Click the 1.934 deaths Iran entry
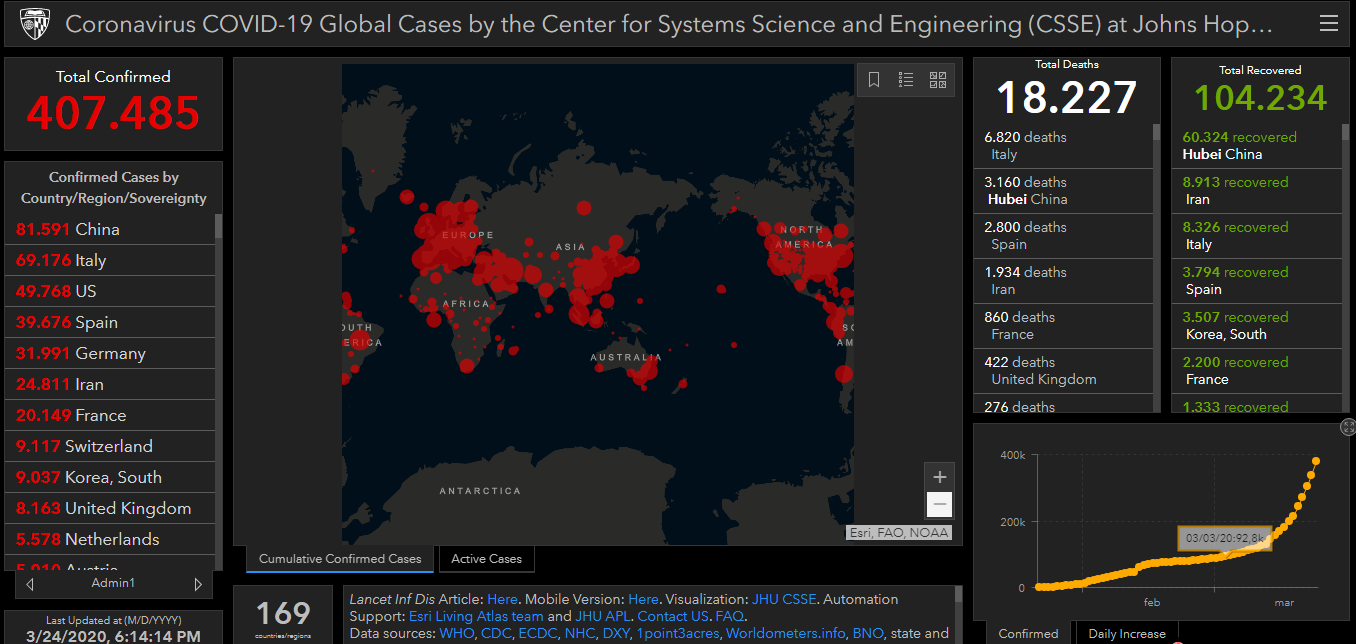The height and width of the screenshot is (644, 1356). tap(1063, 281)
